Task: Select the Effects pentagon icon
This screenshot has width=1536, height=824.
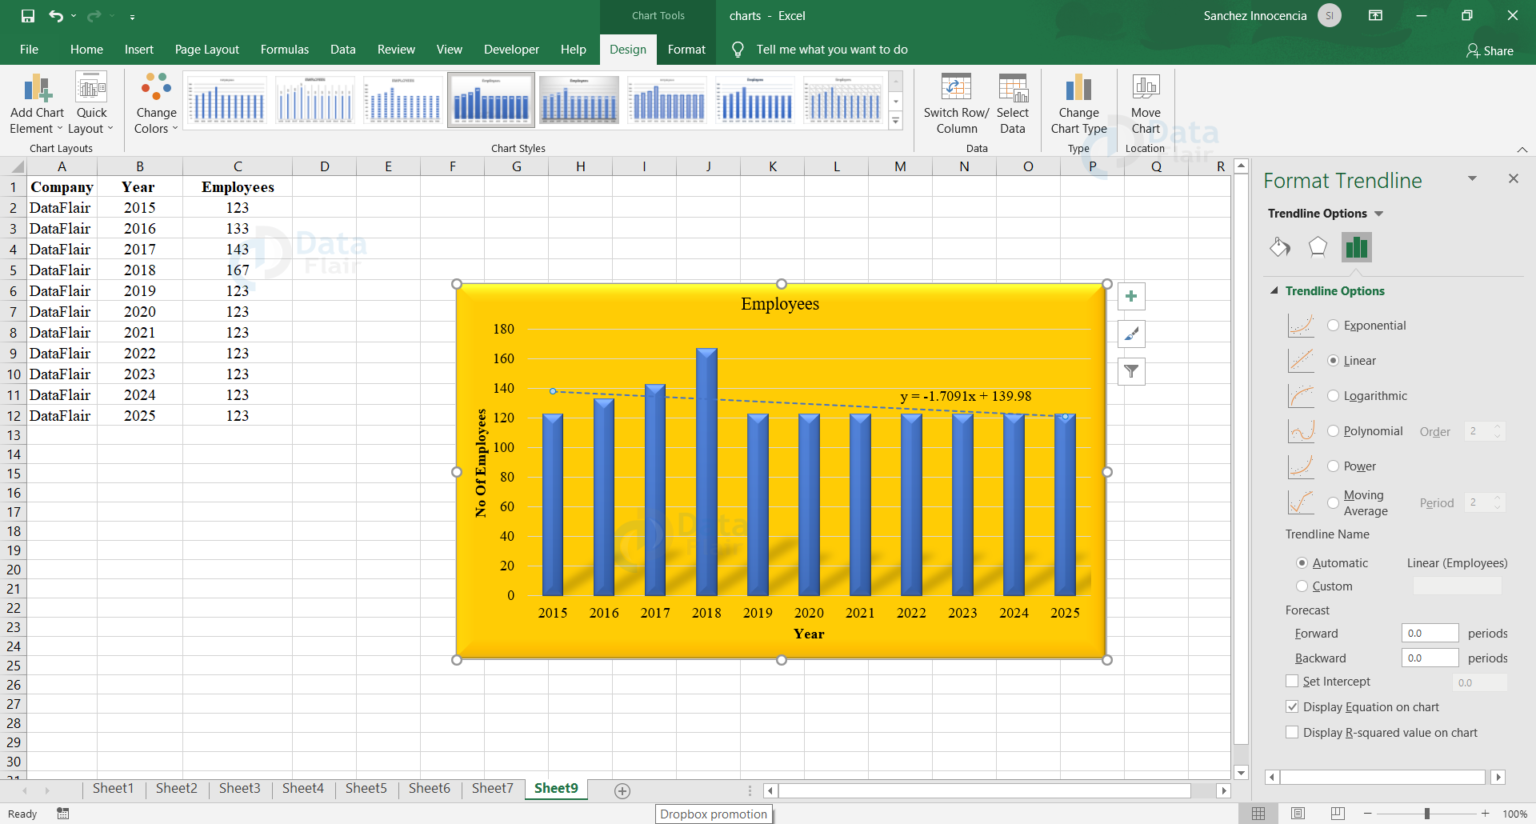Action: tap(1318, 247)
